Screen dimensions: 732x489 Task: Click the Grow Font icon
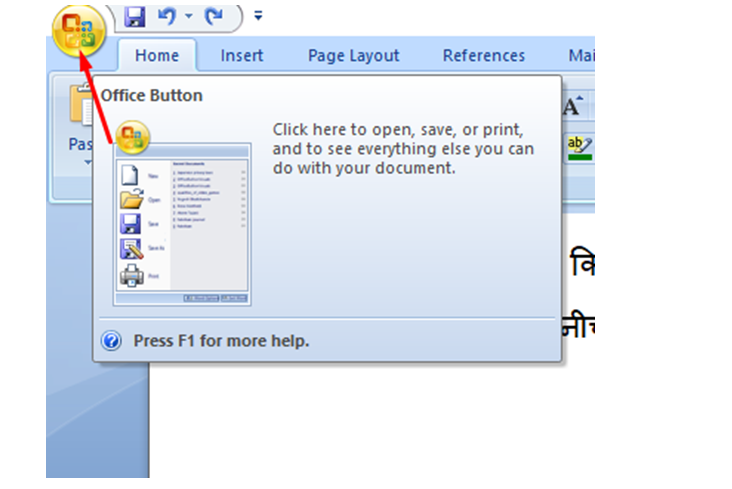574,106
